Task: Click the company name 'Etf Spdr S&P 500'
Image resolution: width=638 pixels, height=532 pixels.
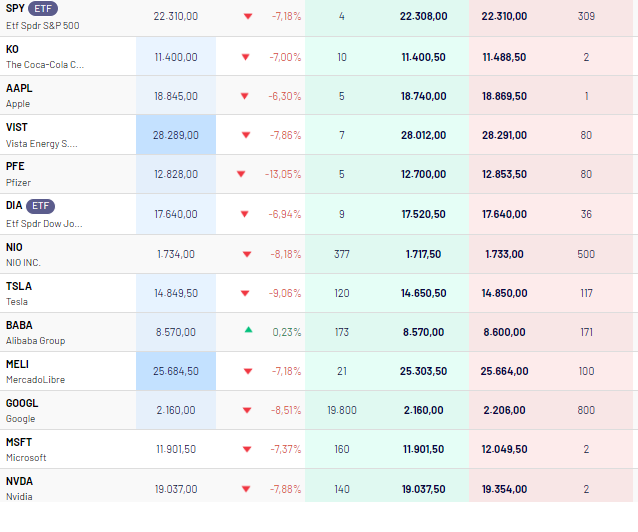Action: [43, 26]
